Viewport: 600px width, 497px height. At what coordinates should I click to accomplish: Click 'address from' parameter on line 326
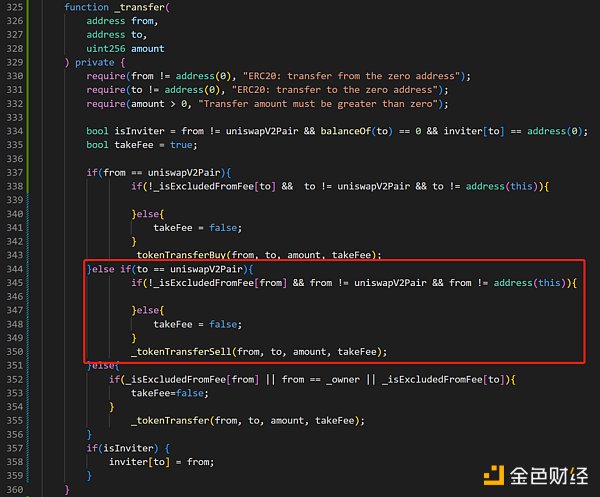[122, 21]
